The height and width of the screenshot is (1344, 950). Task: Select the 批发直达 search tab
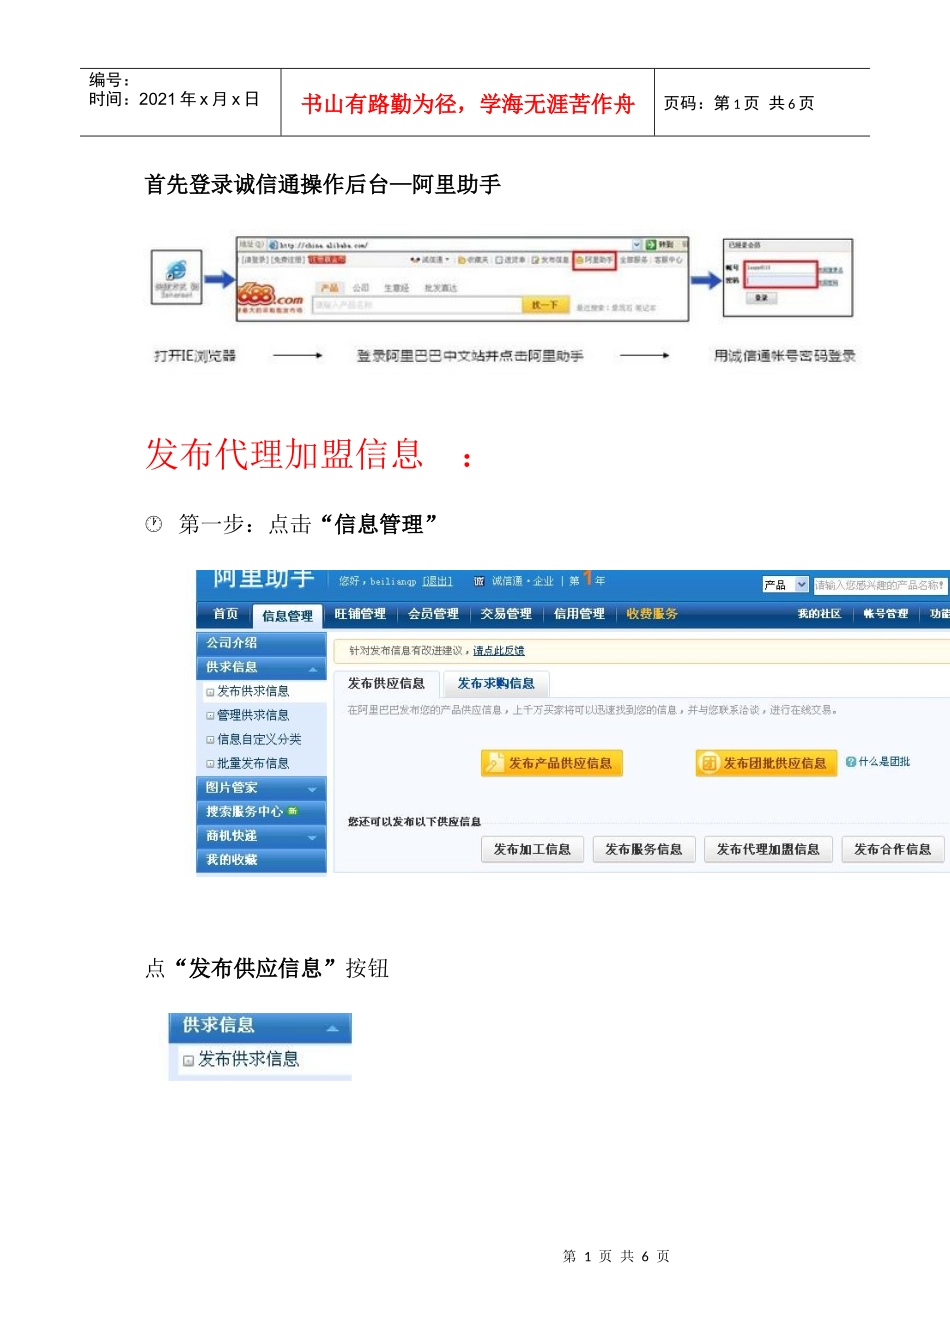440,288
